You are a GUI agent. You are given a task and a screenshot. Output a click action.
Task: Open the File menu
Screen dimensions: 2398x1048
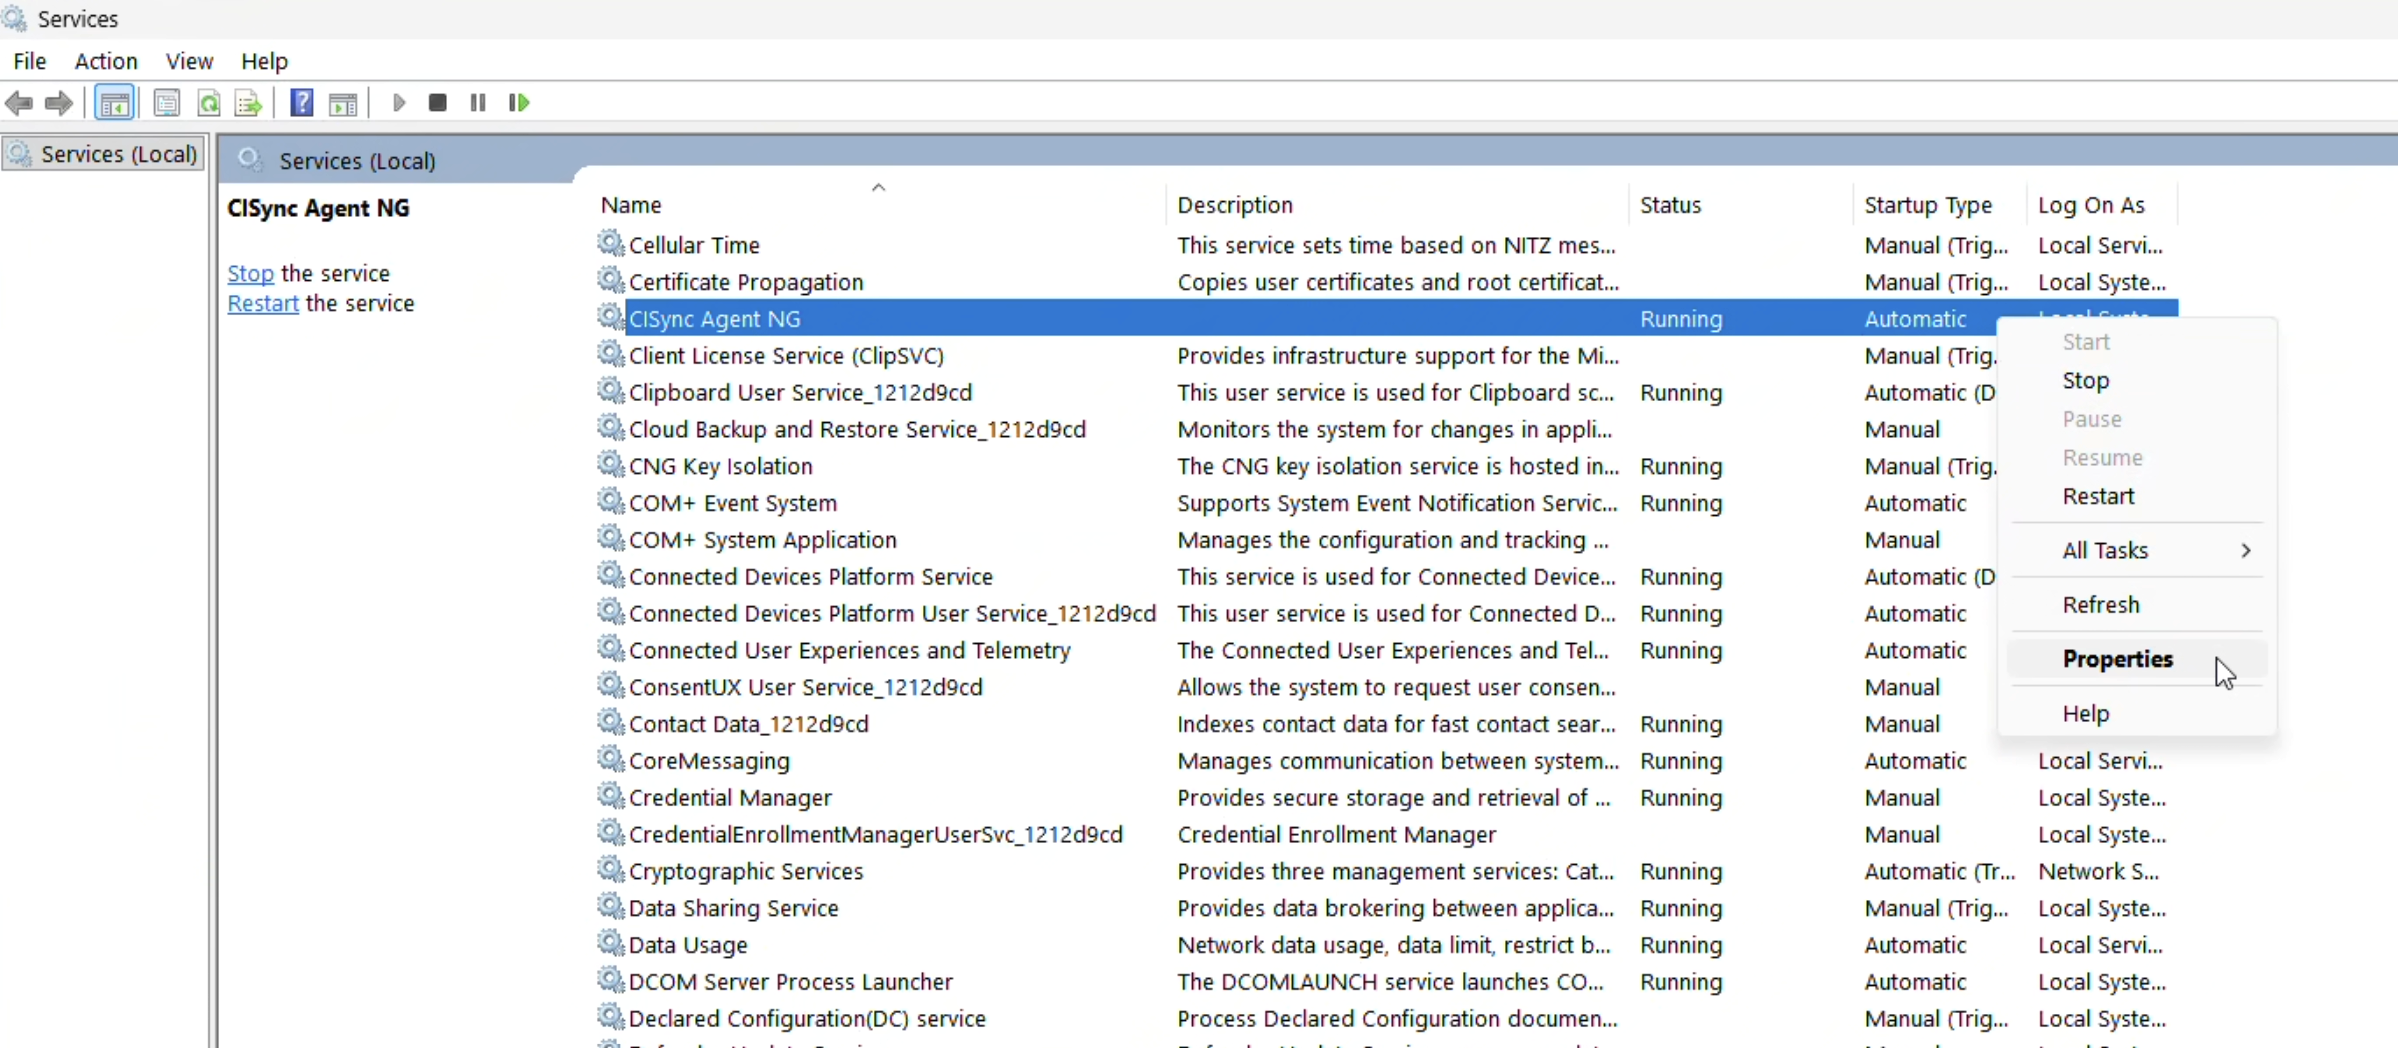tap(30, 61)
